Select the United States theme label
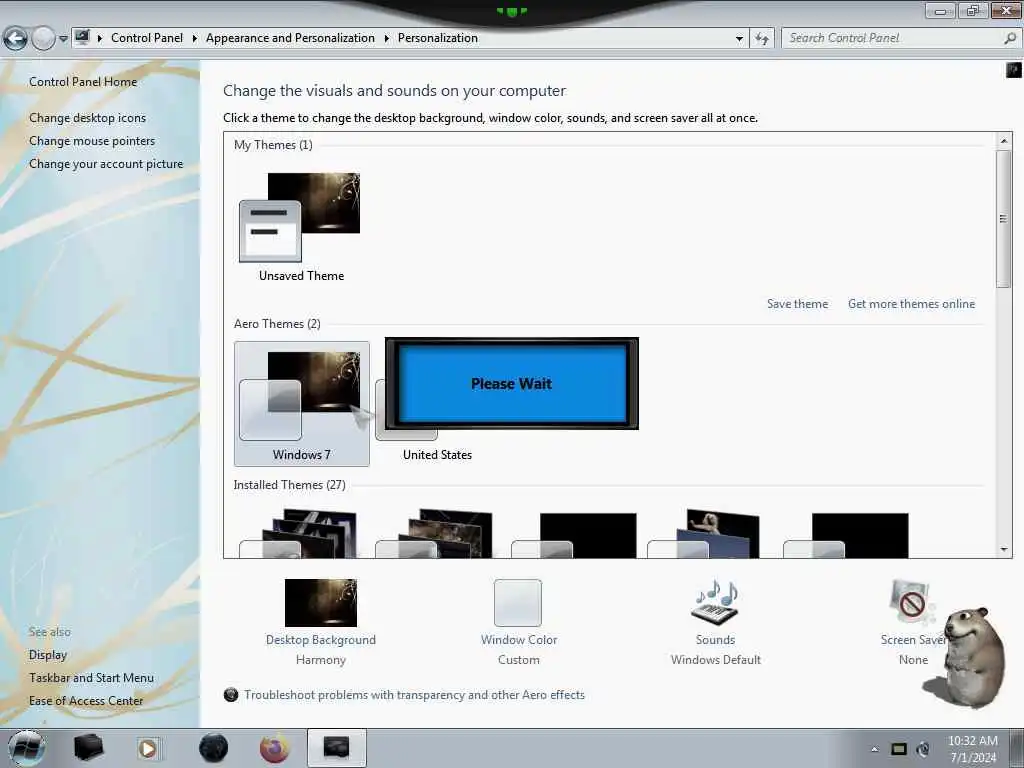Screen dimensions: 1024x768 click(437, 455)
